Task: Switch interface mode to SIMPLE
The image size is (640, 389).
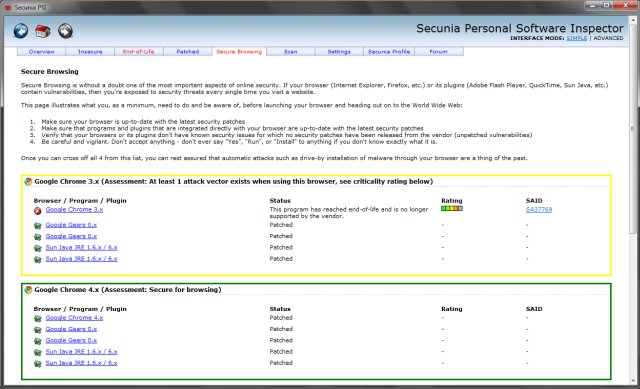Action: click(x=577, y=38)
